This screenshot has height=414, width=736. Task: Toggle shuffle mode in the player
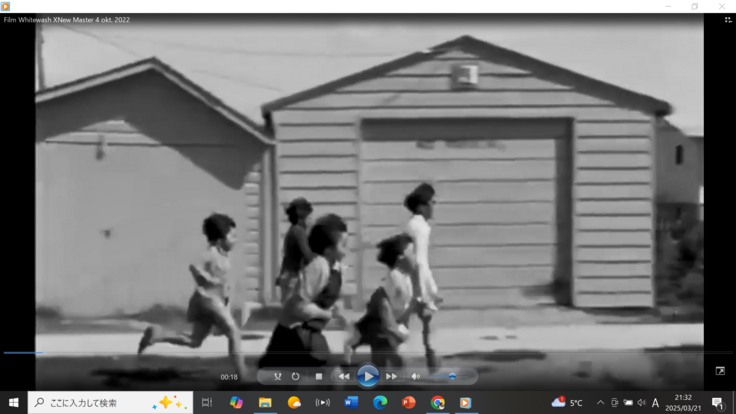click(278, 376)
